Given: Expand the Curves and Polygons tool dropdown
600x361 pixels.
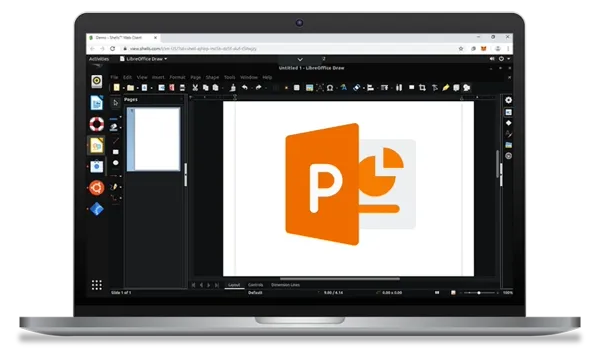Looking at the screenshot, I should tap(121, 187).
